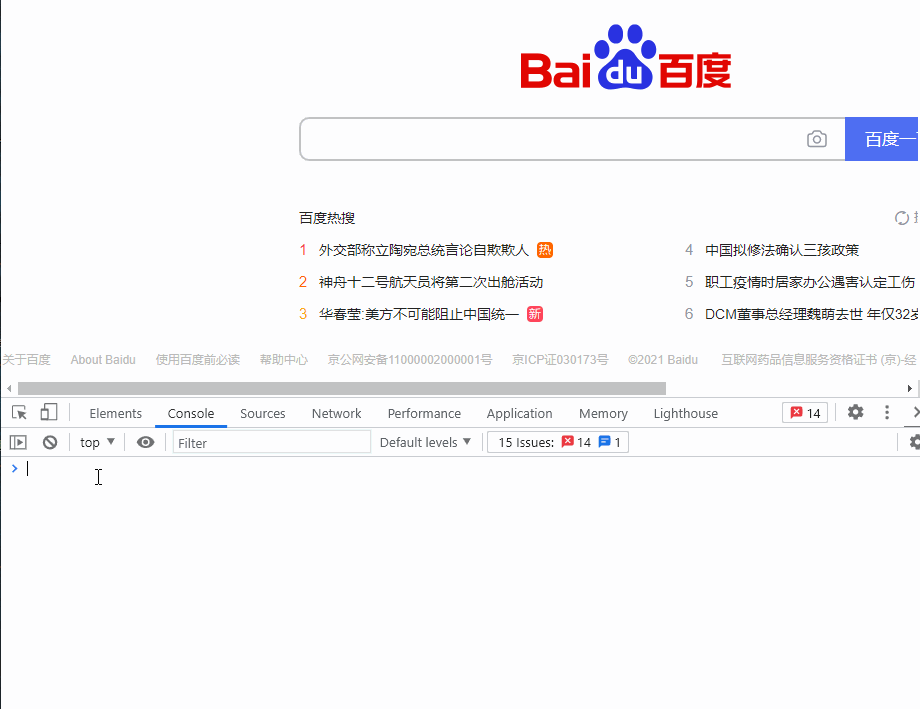Switch to the Application tab
The height and width of the screenshot is (709, 920).
pos(519,413)
